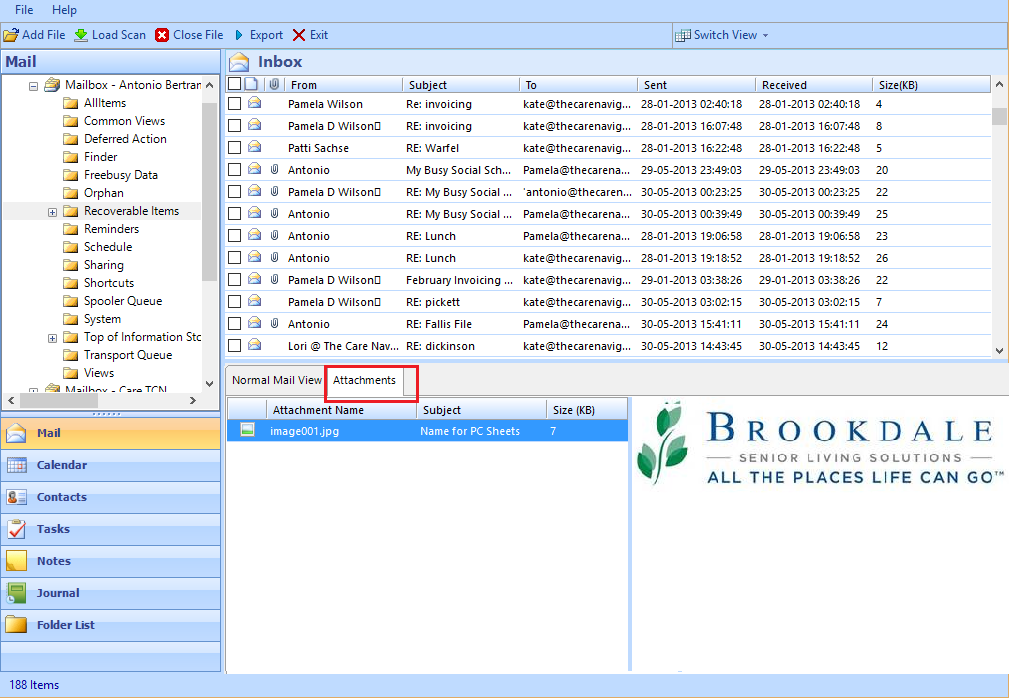The height and width of the screenshot is (698, 1009).
Task: Expand the Top of Information Store folder
Action: pos(53,338)
